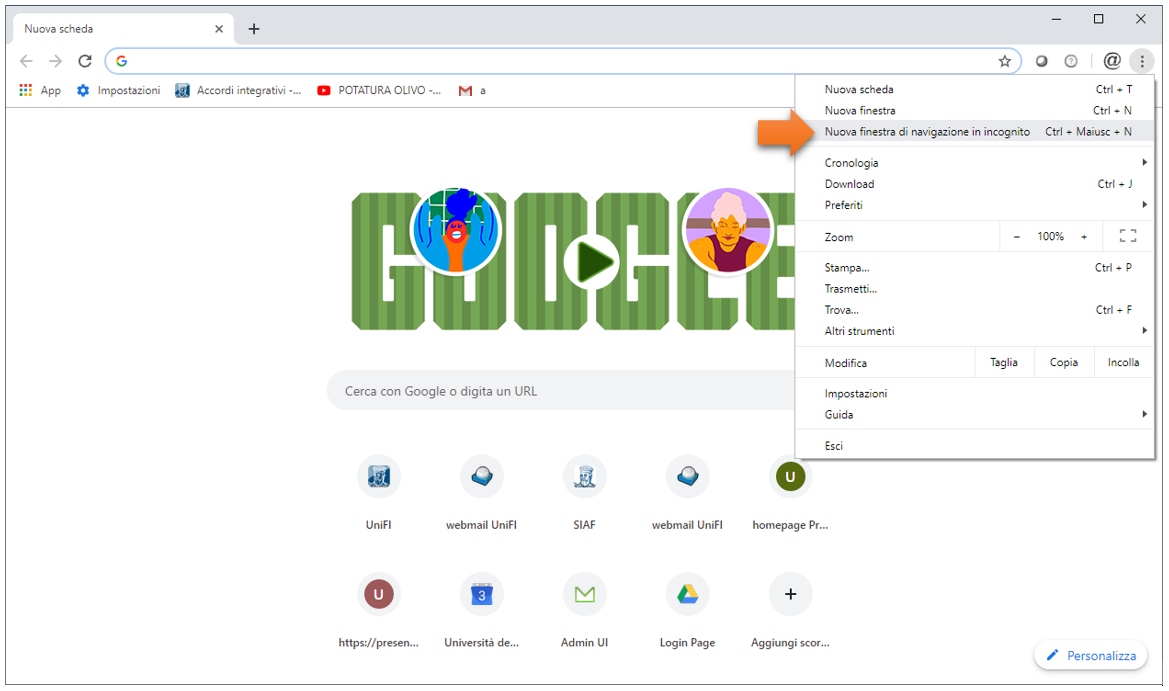Open Impostazioni from the Chrome menu
Screen dimensions: 1169x691
point(975,393)
